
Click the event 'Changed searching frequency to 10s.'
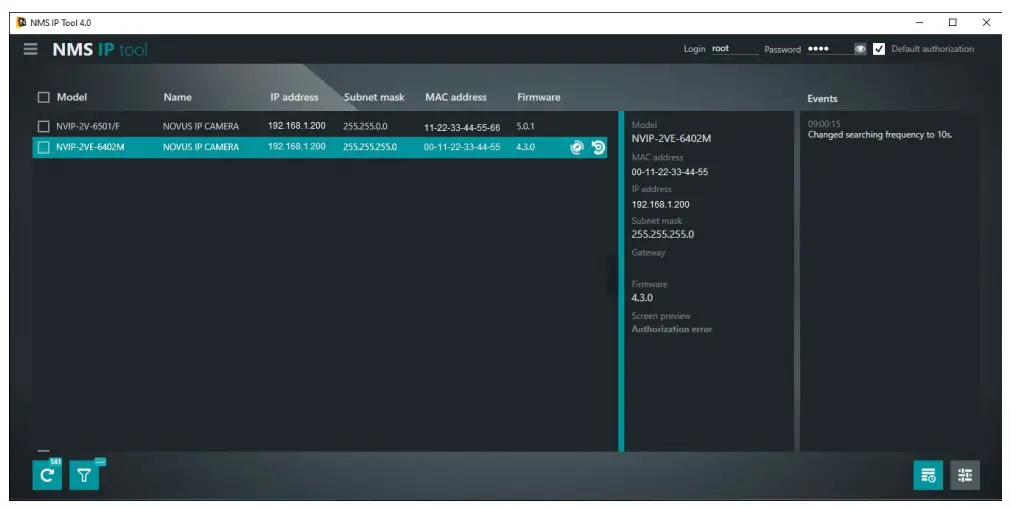coord(879,135)
